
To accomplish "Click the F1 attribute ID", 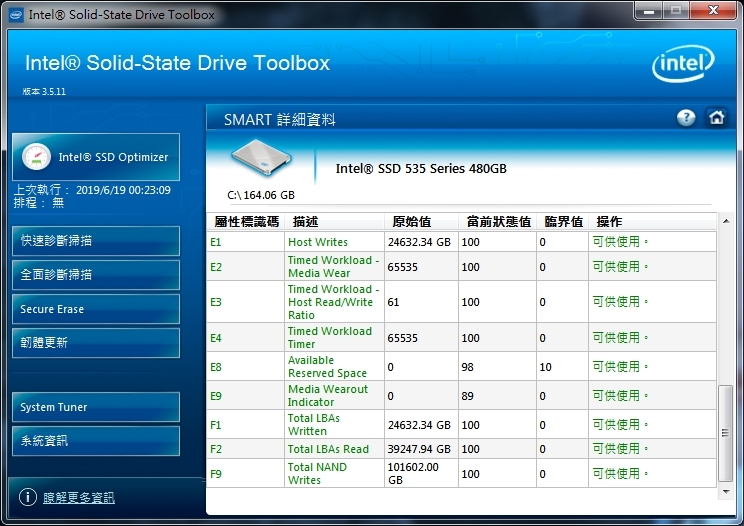I will pyautogui.click(x=215, y=425).
